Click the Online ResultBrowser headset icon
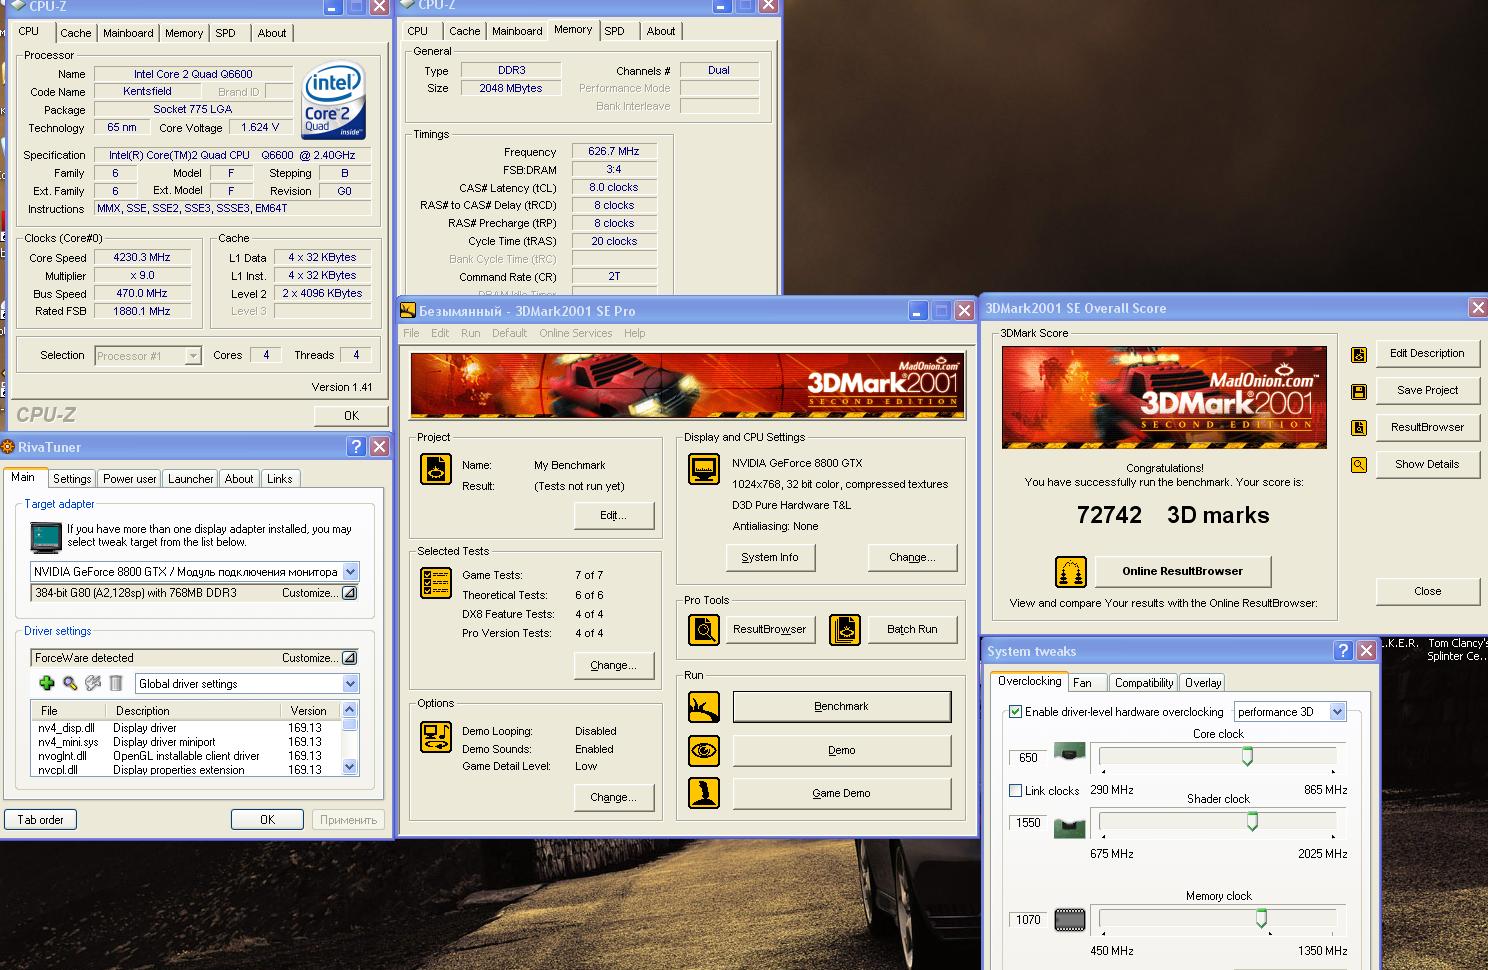 (1071, 572)
